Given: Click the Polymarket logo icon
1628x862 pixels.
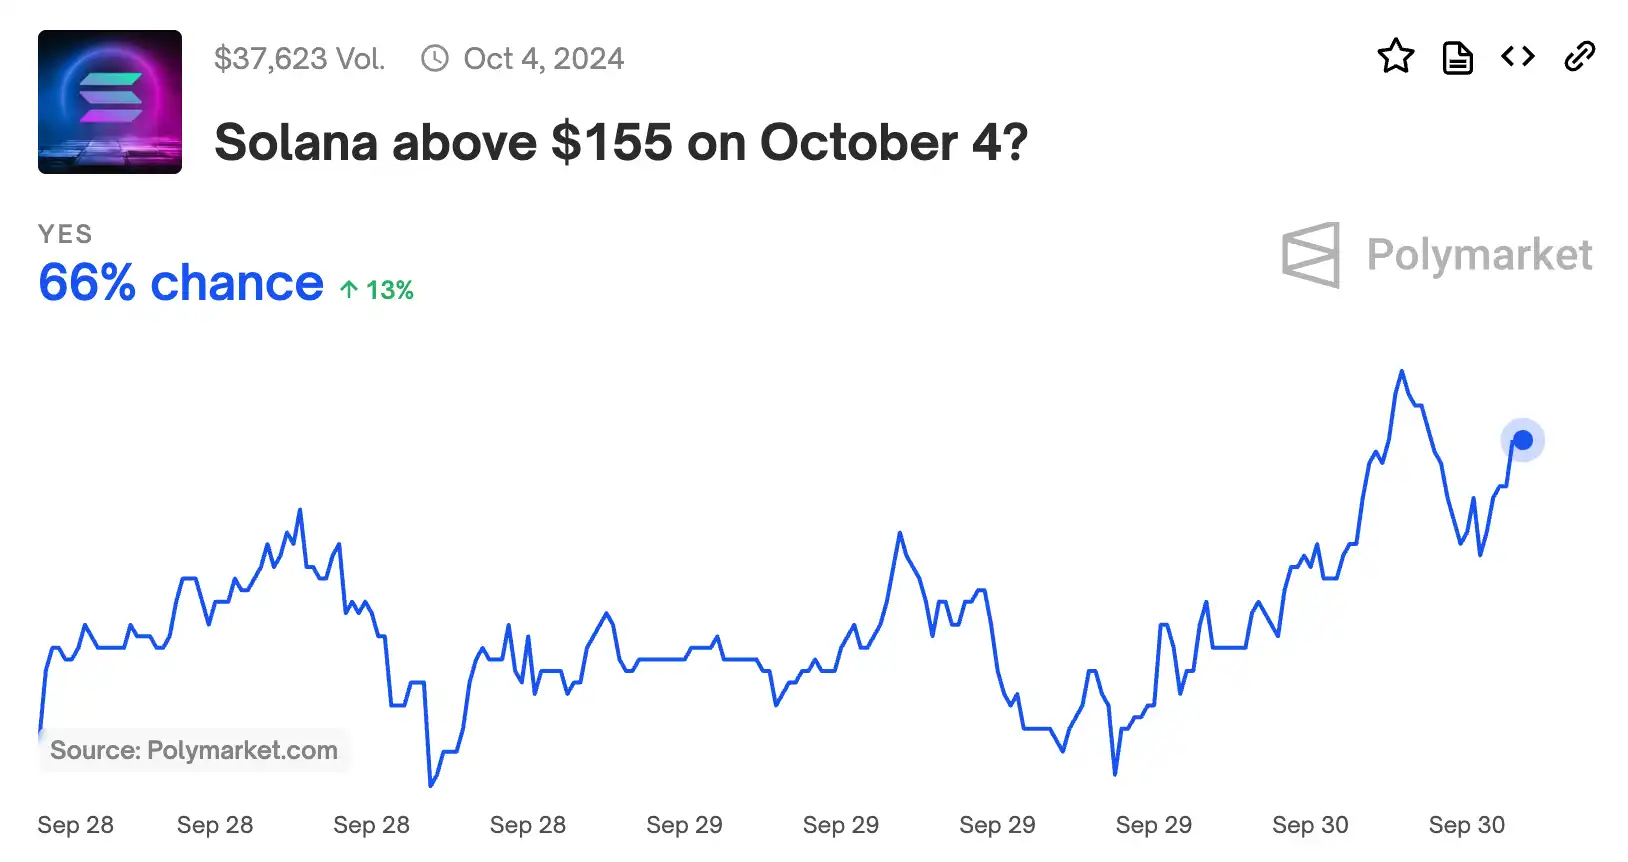Looking at the screenshot, I should coord(1311,255).
